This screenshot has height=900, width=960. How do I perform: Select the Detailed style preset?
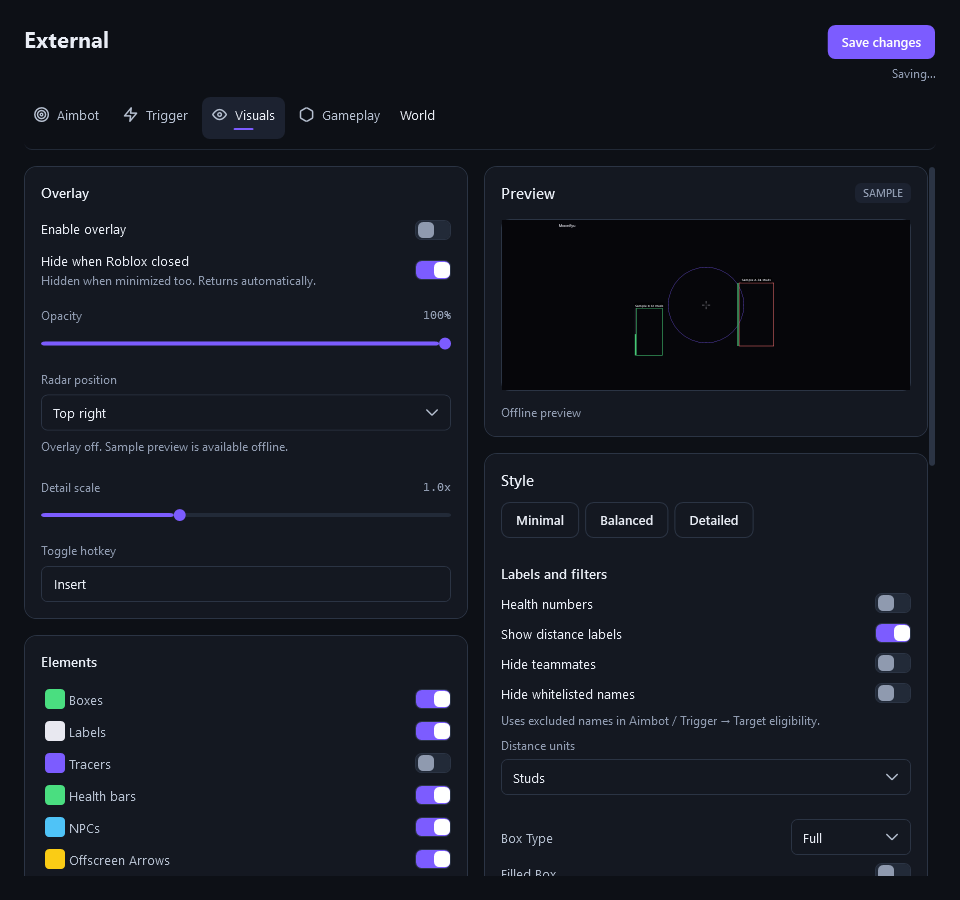(713, 520)
